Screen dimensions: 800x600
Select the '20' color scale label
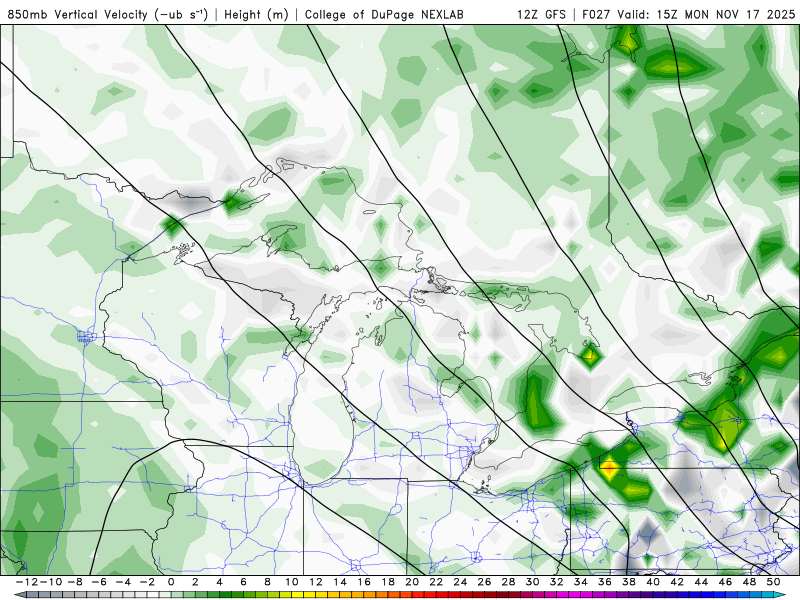tap(412, 582)
